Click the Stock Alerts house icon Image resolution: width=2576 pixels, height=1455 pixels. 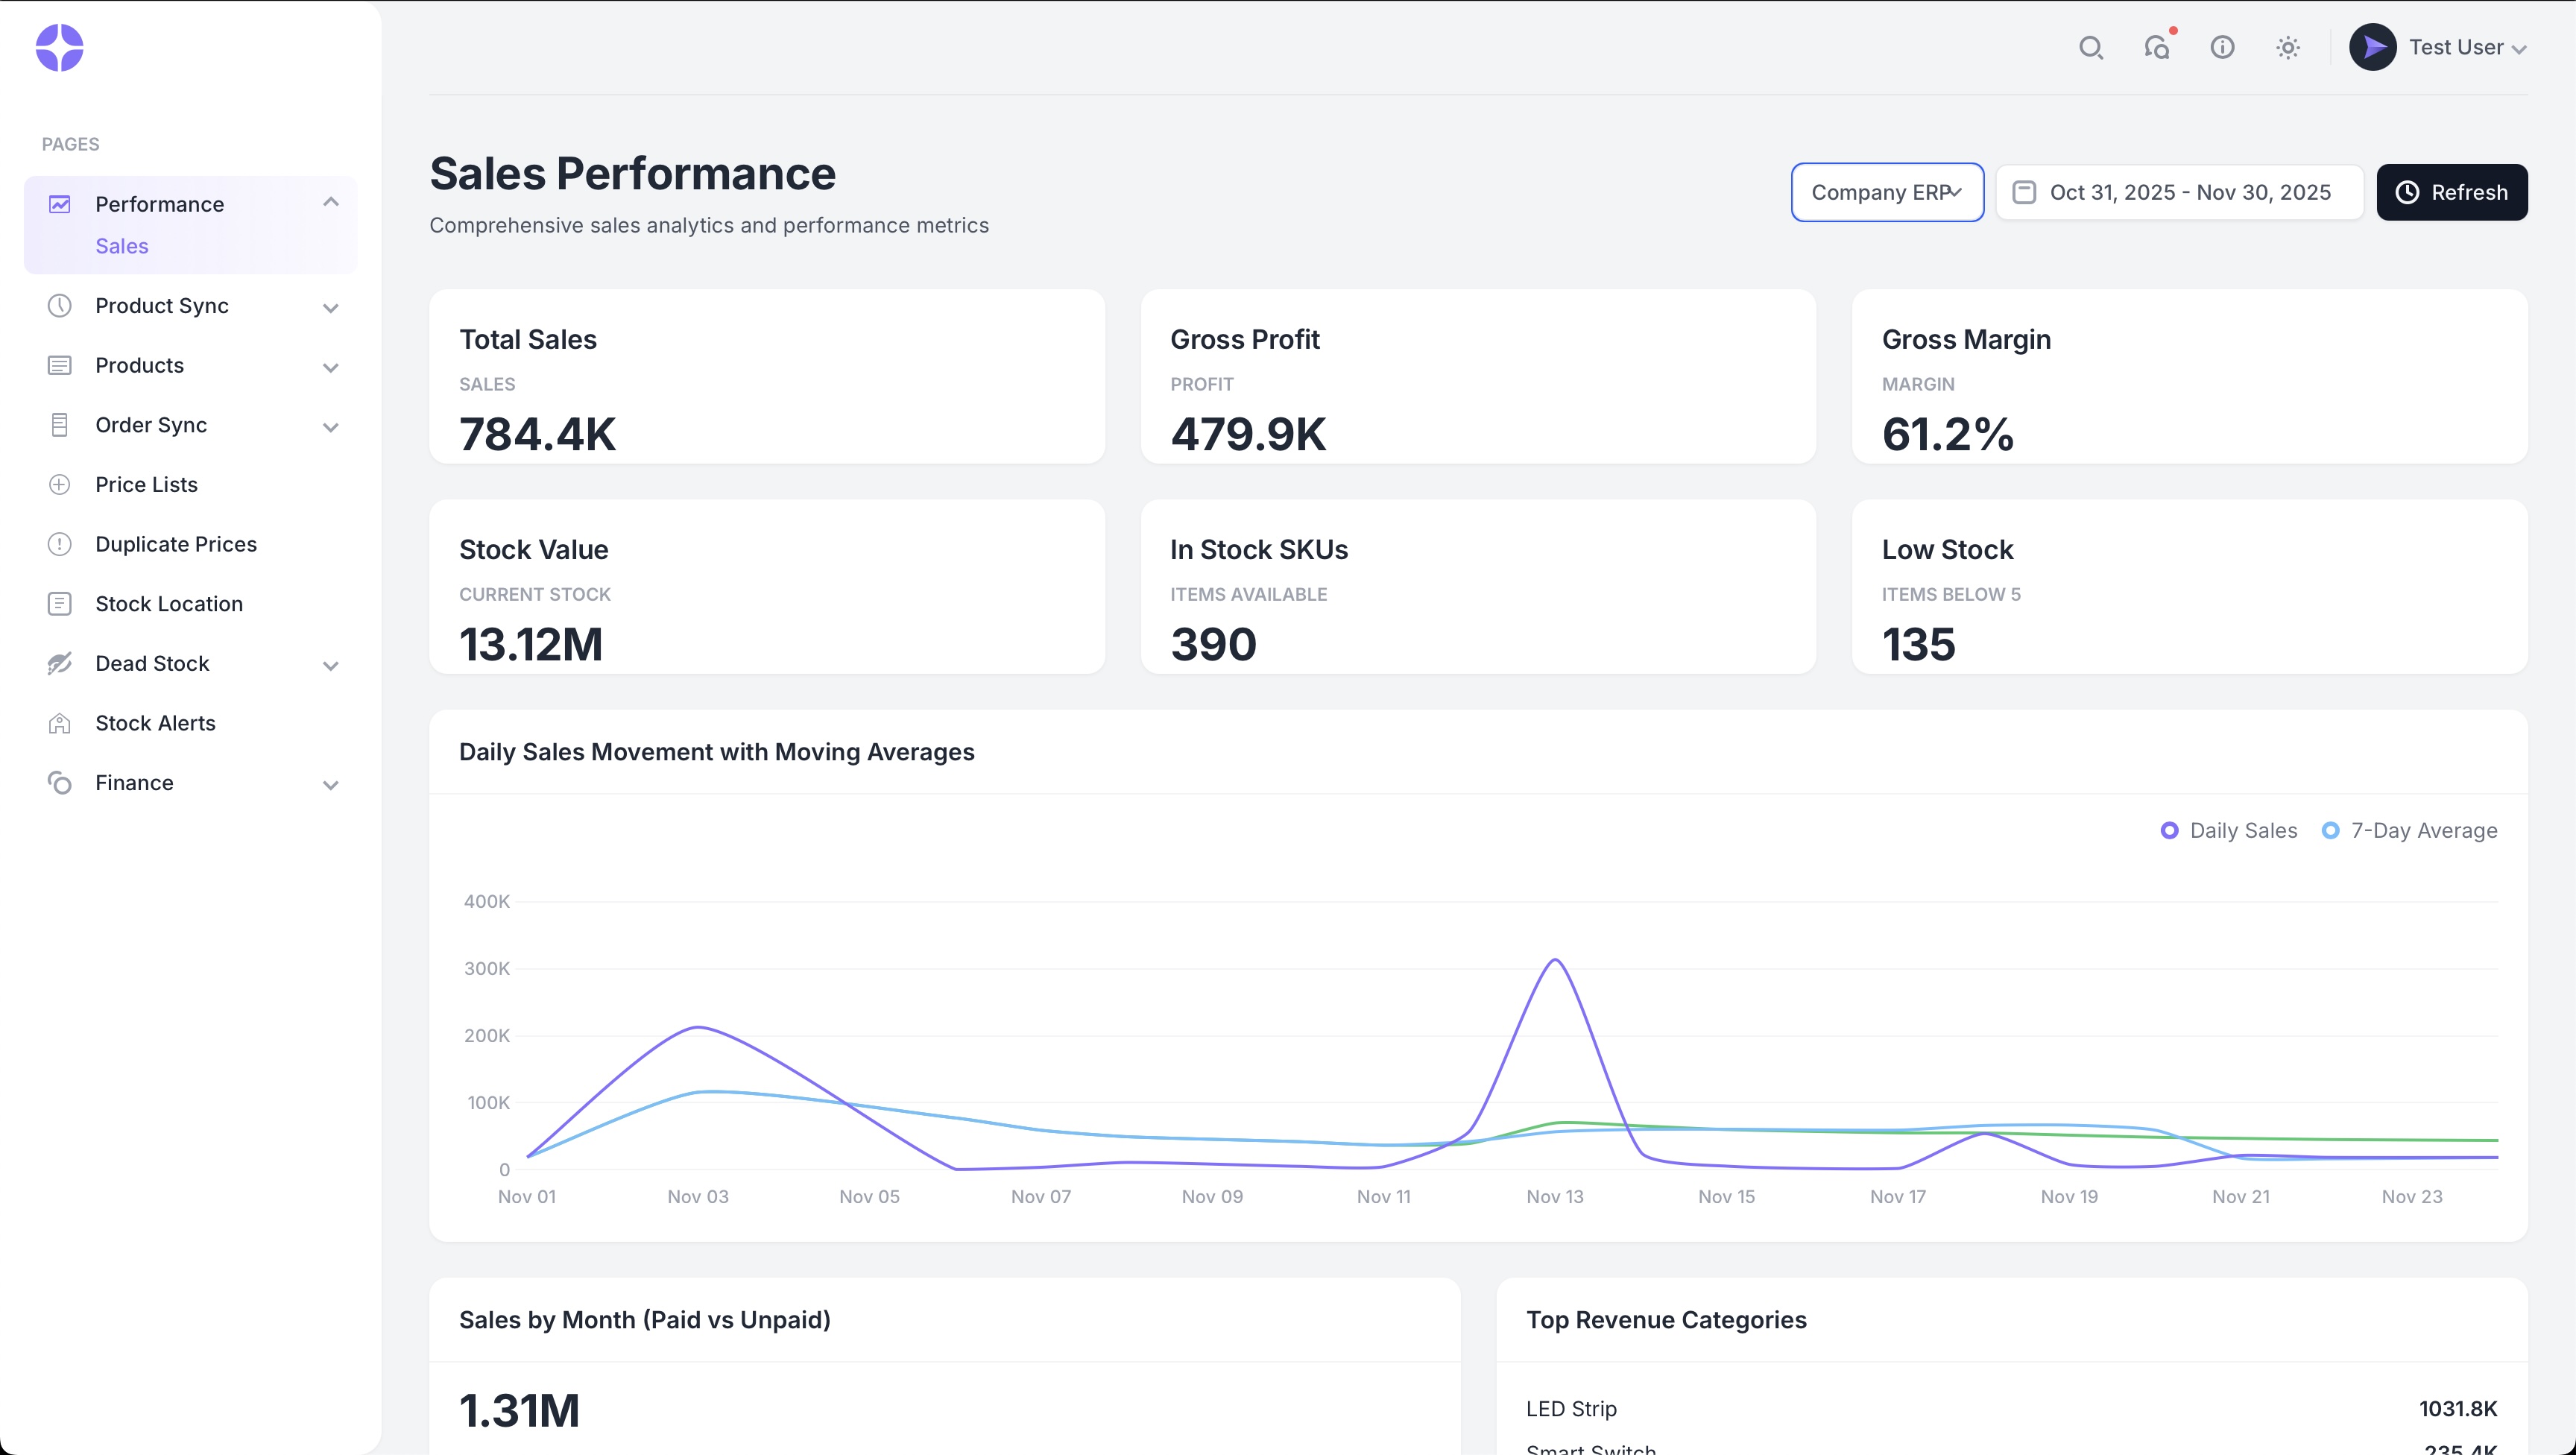[x=59, y=723]
